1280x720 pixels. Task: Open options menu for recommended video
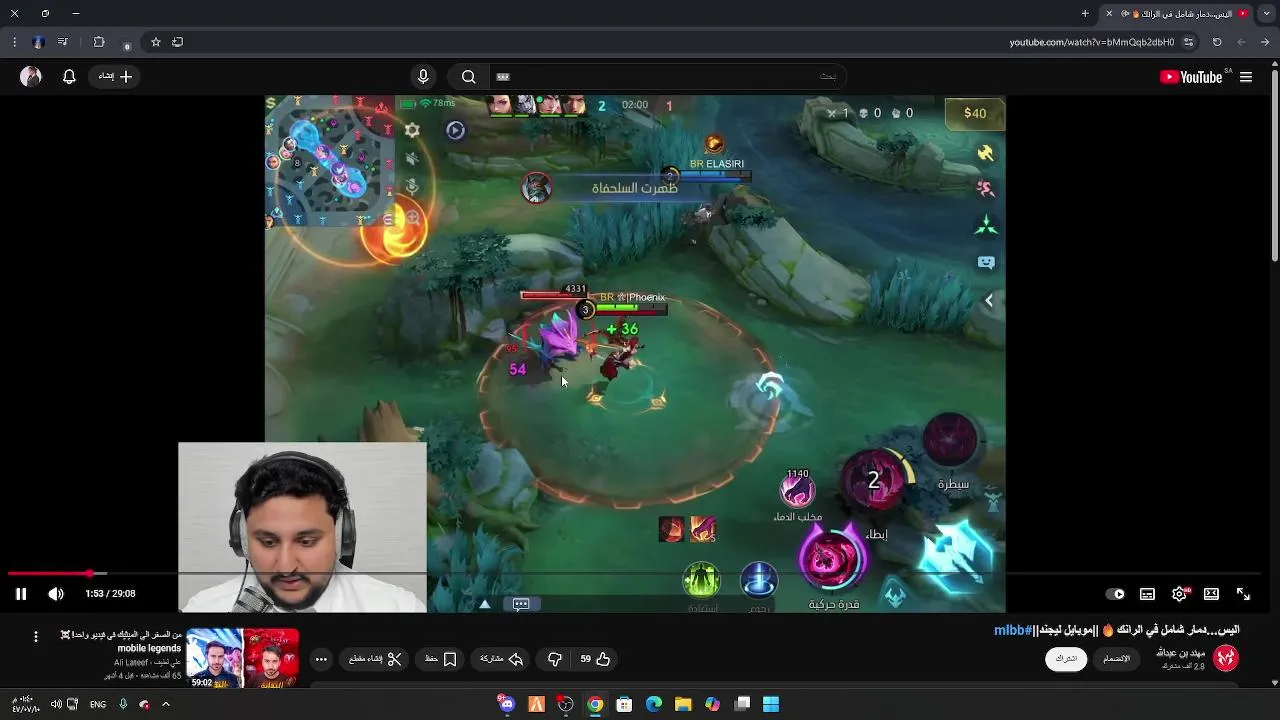click(x=36, y=636)
